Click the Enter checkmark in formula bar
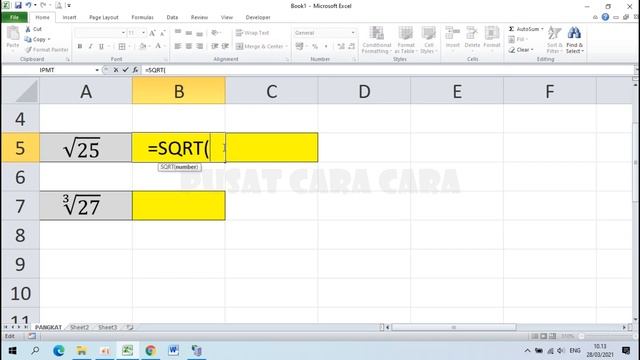This screenshot has width=640, height=360. click(125, 70)
